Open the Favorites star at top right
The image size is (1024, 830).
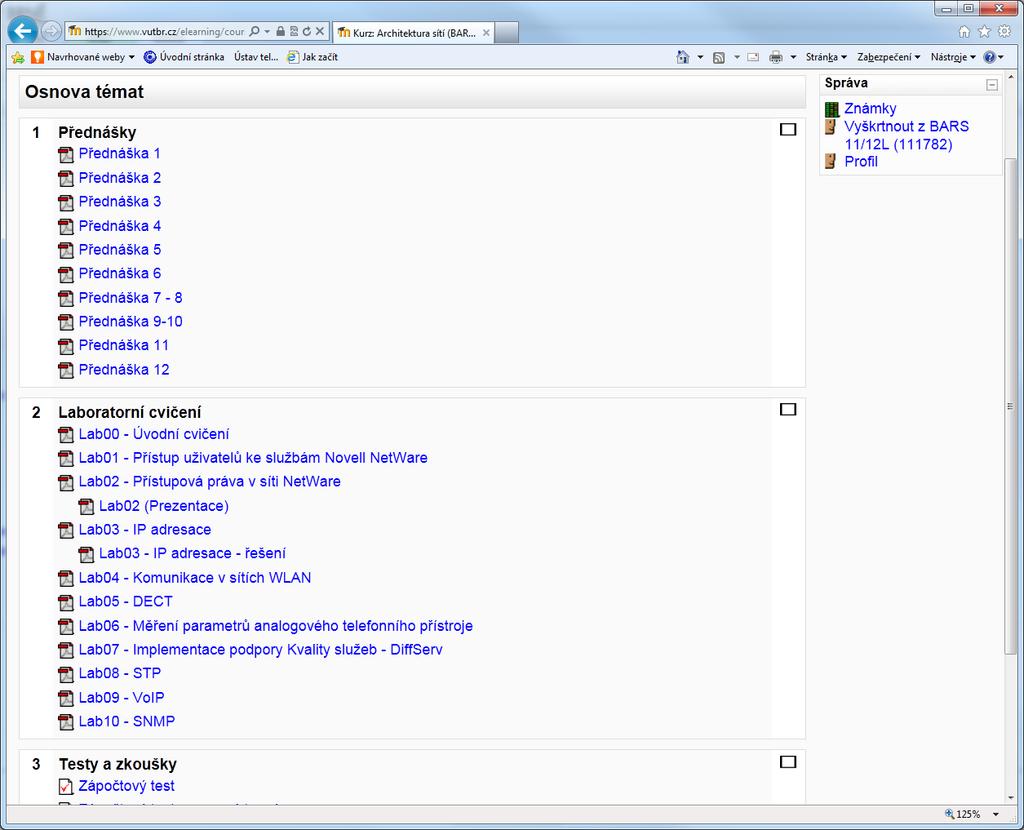(x=984, y=31)
